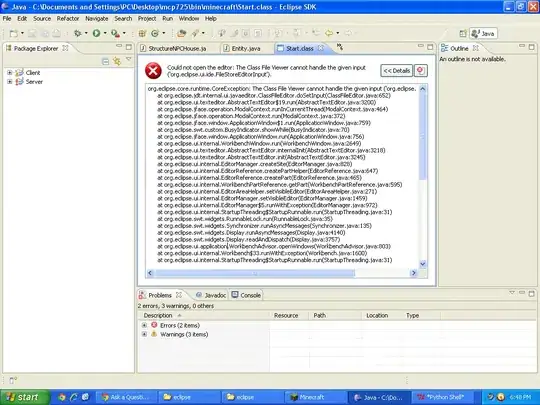Screen dimensions: 540x405
Task: Click the Location column header
Action: coord(381,315)
